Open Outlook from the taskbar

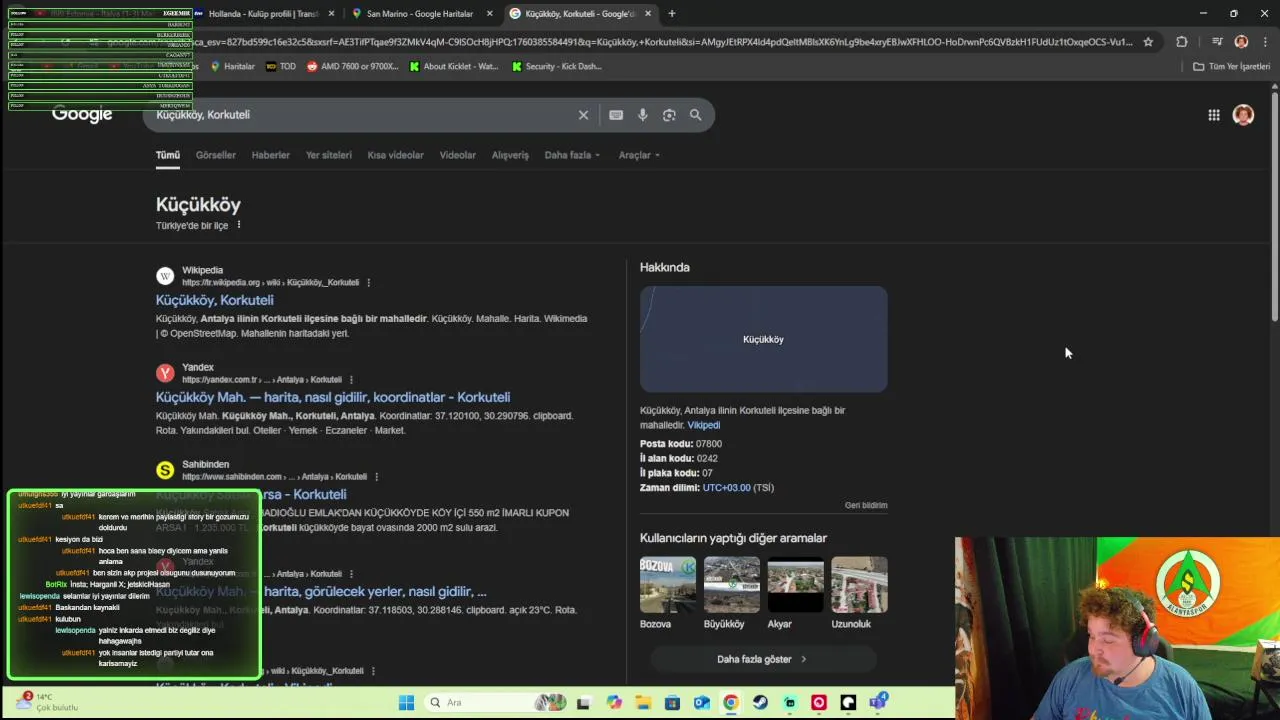coord(702,703)
